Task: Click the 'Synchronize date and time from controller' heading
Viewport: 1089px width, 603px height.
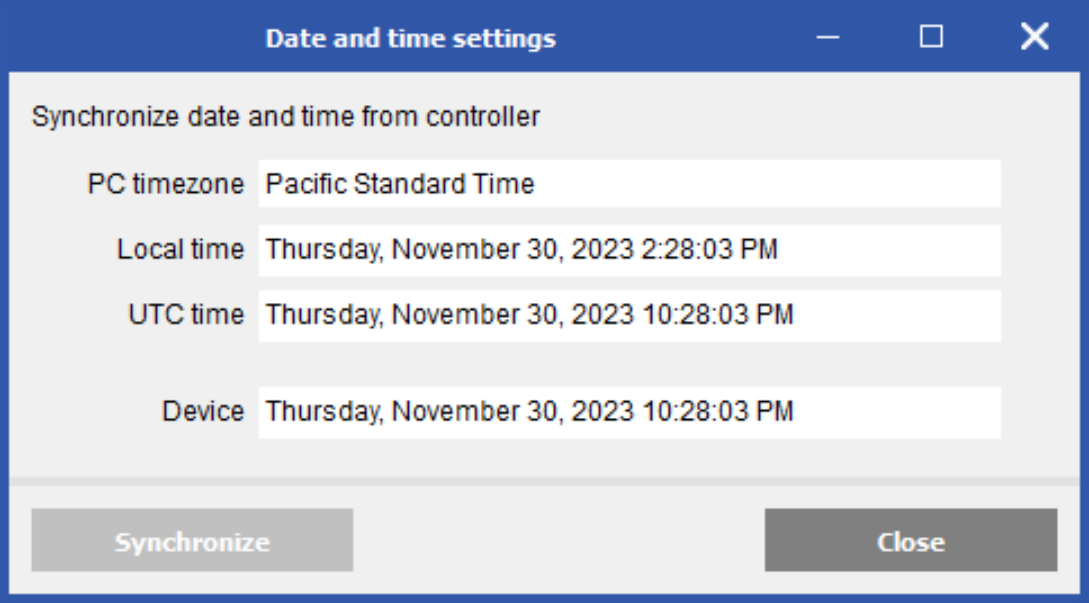Action: pos(286,117)
